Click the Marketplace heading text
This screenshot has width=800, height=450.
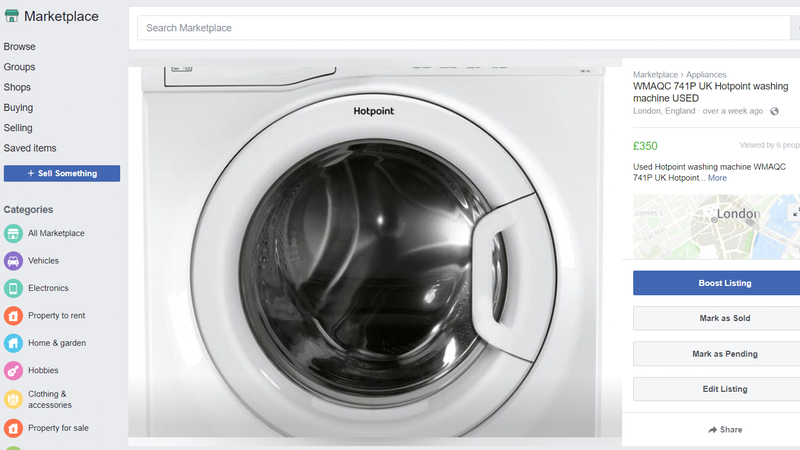coord(61,16)
